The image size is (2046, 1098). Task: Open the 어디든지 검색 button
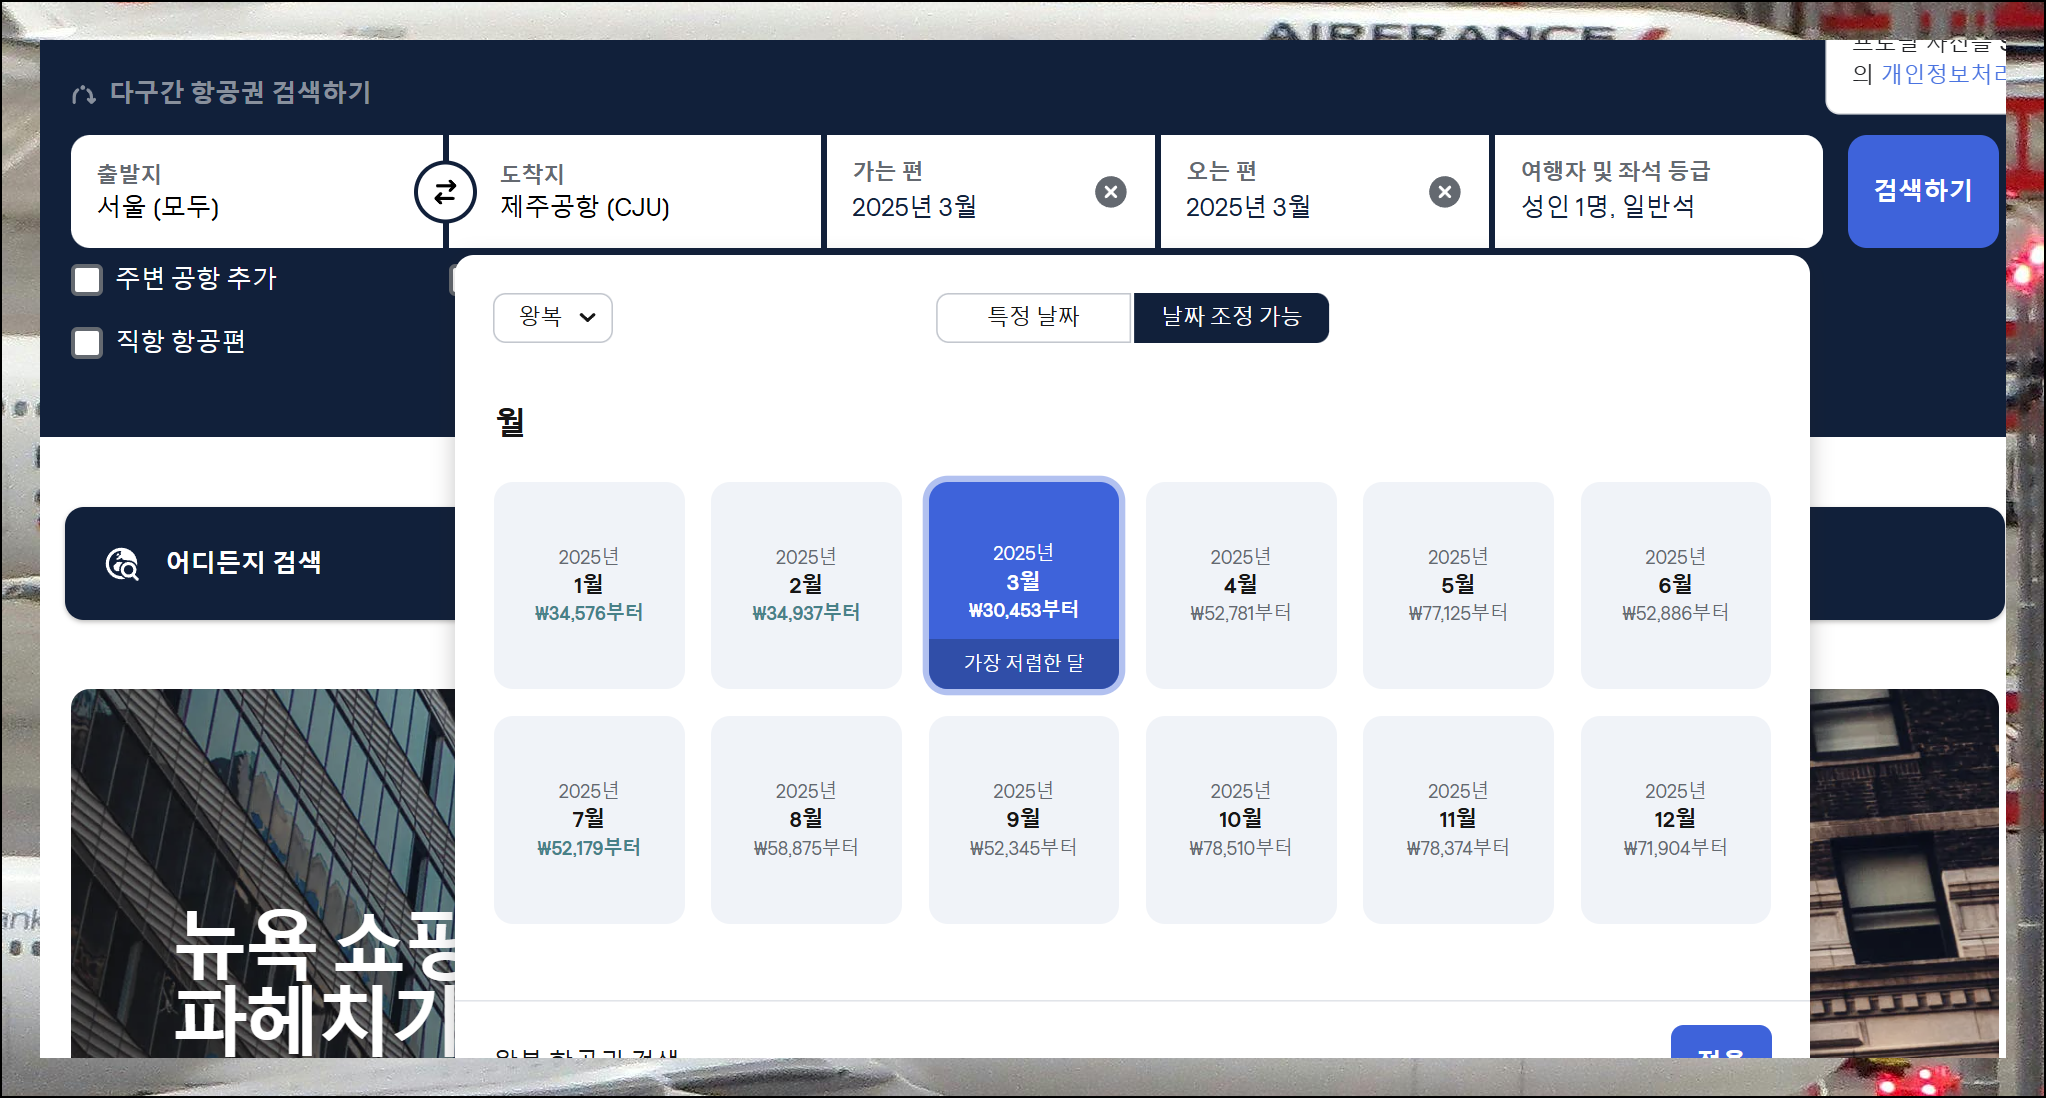pos(244,563)
